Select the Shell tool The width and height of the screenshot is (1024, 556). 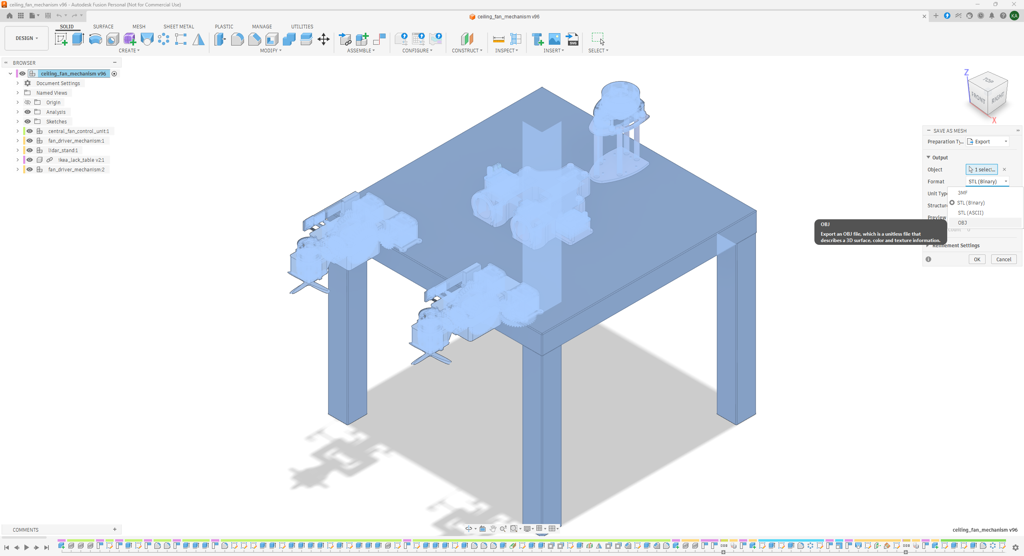(272, 39)
